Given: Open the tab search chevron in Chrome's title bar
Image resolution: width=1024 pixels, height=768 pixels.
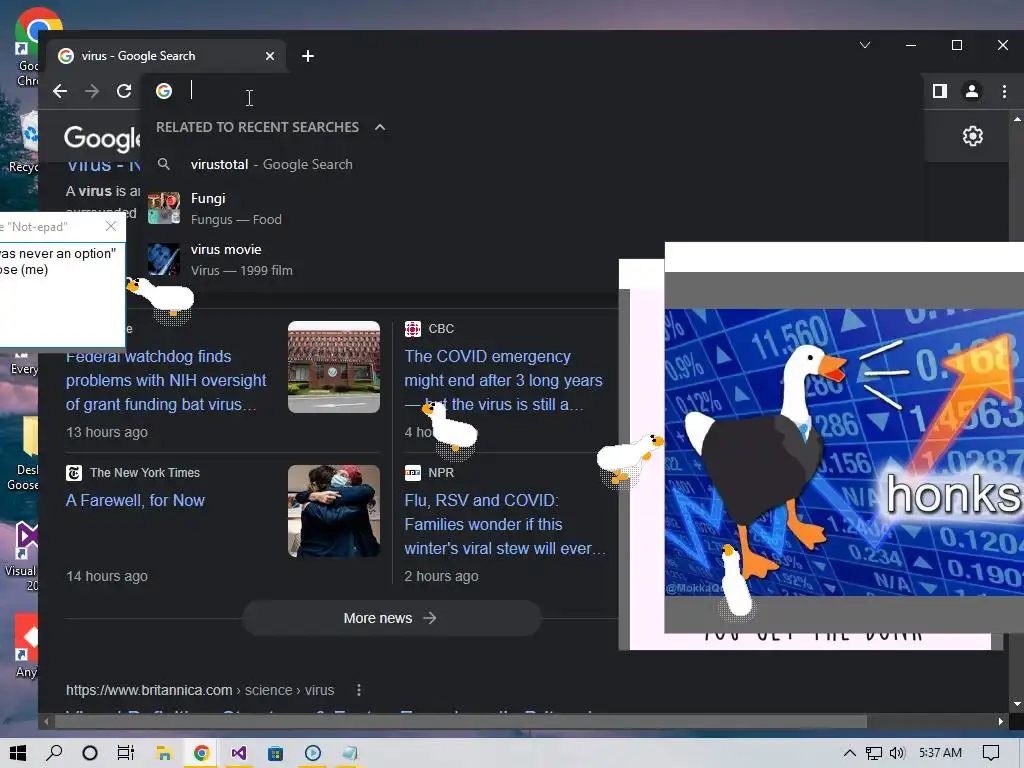Looking at the screenshot, I should 865,45.
